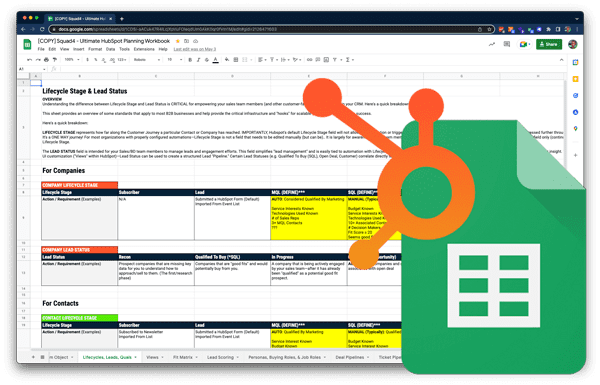Screen dimensions: 600x385
Task: Open the more number formats dropdown
Action: click(122, 60)
